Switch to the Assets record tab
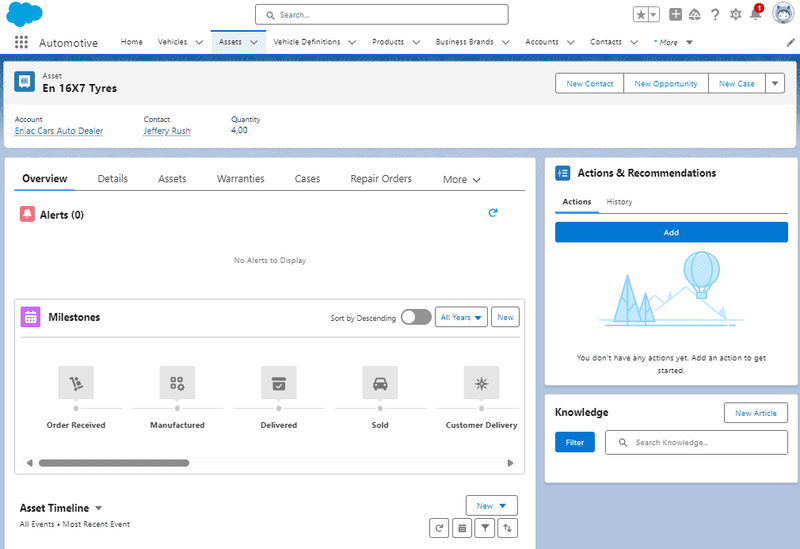The height and width of the screenshot is (549, 800). (172, 179)
